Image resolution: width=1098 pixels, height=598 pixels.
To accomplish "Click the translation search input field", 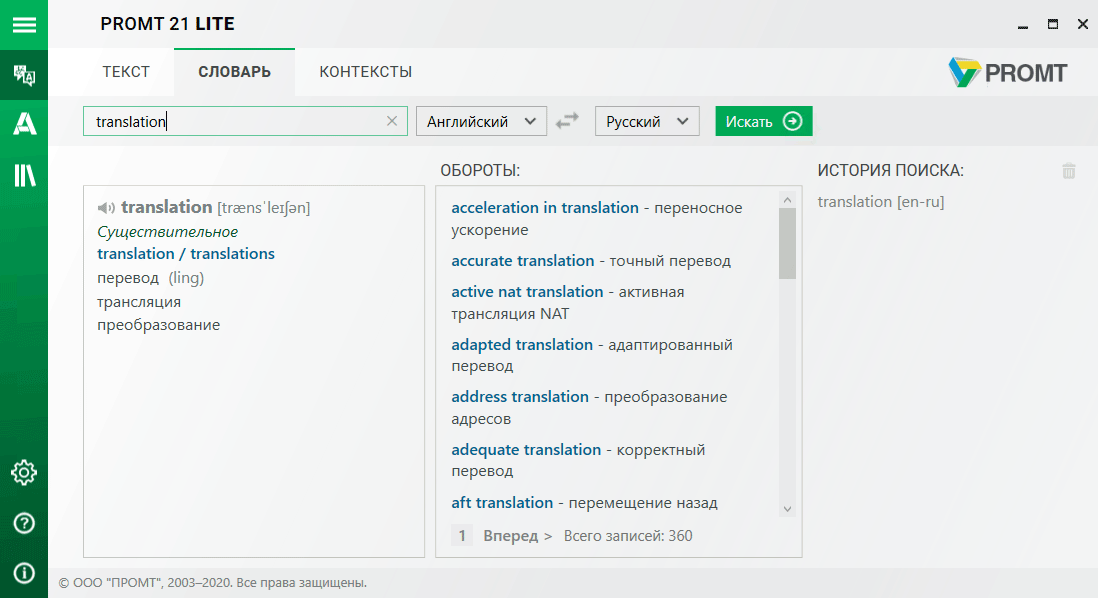I will pyautogui.click(x=235, y=121).
